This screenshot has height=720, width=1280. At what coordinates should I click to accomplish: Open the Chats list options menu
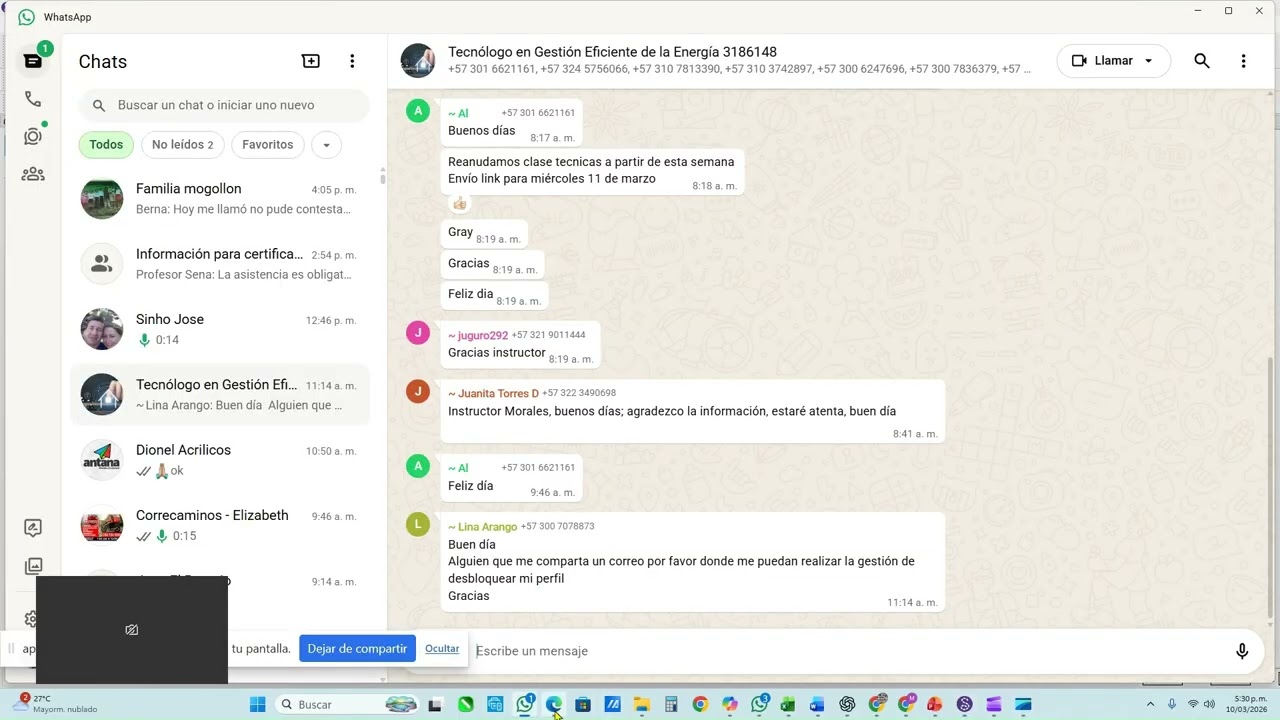pos(352,61)
